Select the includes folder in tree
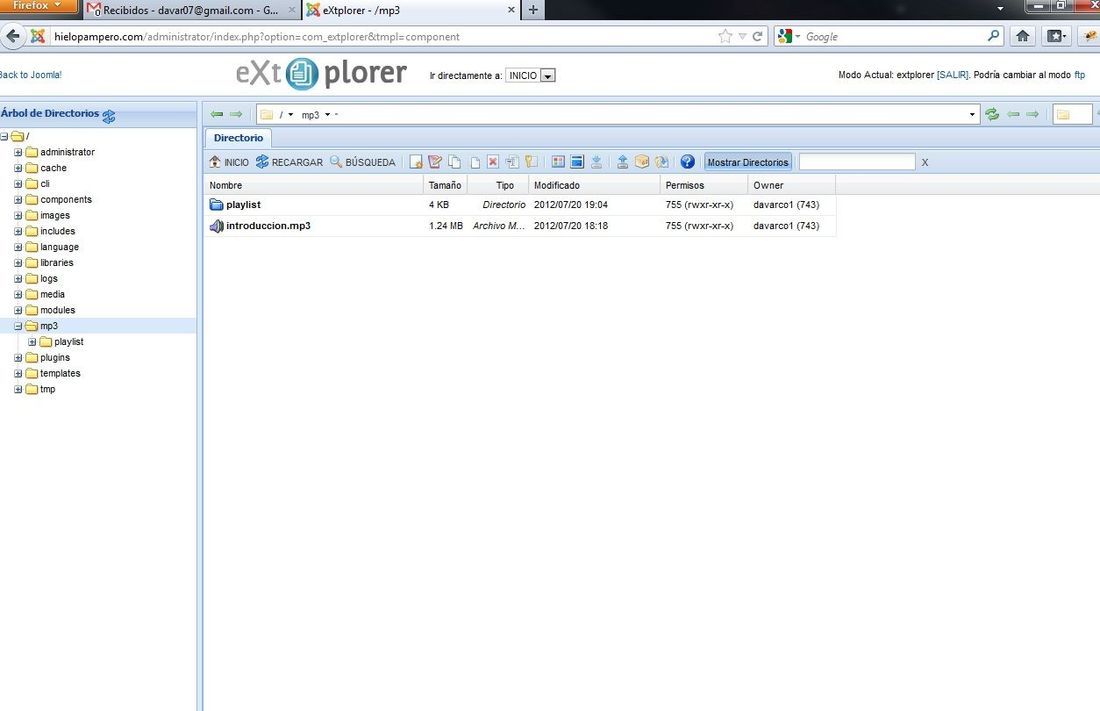Image resolution: width=1100 pixels, height=711 pixels. point(58,231)
